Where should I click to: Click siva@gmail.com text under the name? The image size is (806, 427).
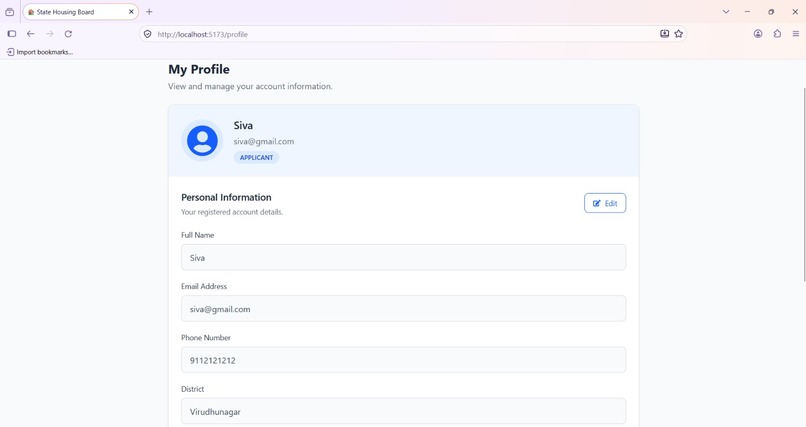coord(264,141)
